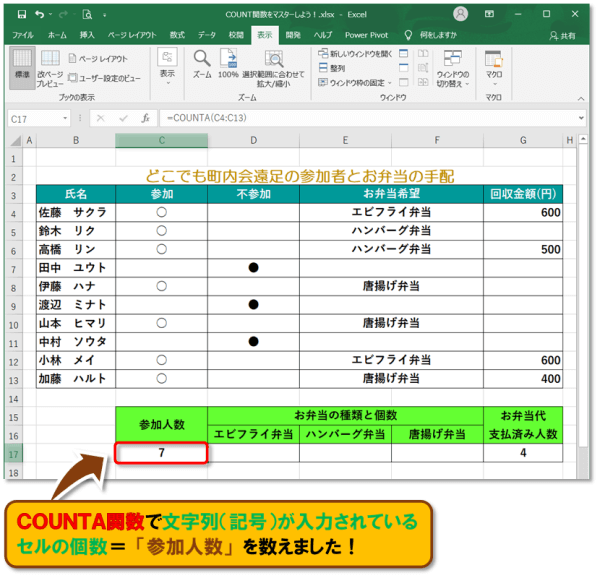Click cell containing 佐藤 サクラ
Screen dimensions: 600x578
(76, 212)
